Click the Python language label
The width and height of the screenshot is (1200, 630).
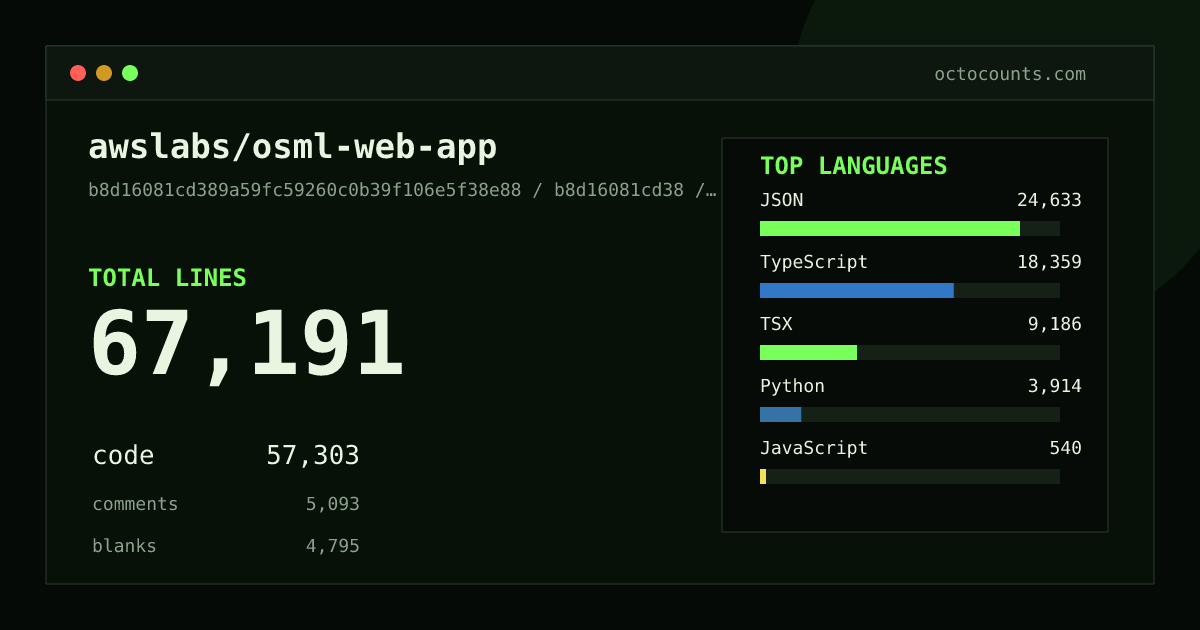pyautogui.click(x=792, y=386)
